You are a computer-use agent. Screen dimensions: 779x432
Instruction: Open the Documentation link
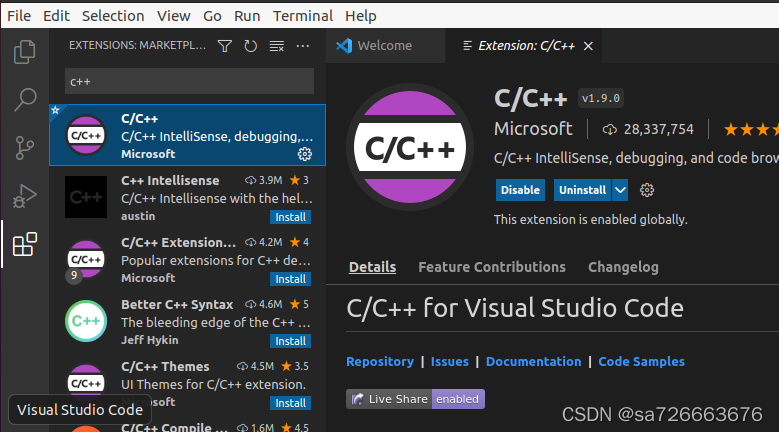point(533,361)
